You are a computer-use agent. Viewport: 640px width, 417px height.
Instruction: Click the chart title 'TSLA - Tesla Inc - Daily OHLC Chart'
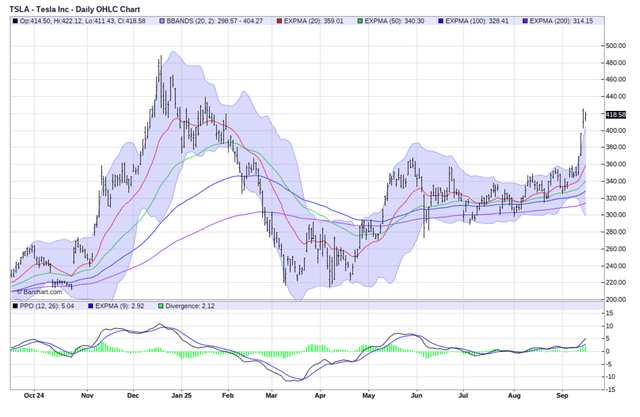[75, 9]
